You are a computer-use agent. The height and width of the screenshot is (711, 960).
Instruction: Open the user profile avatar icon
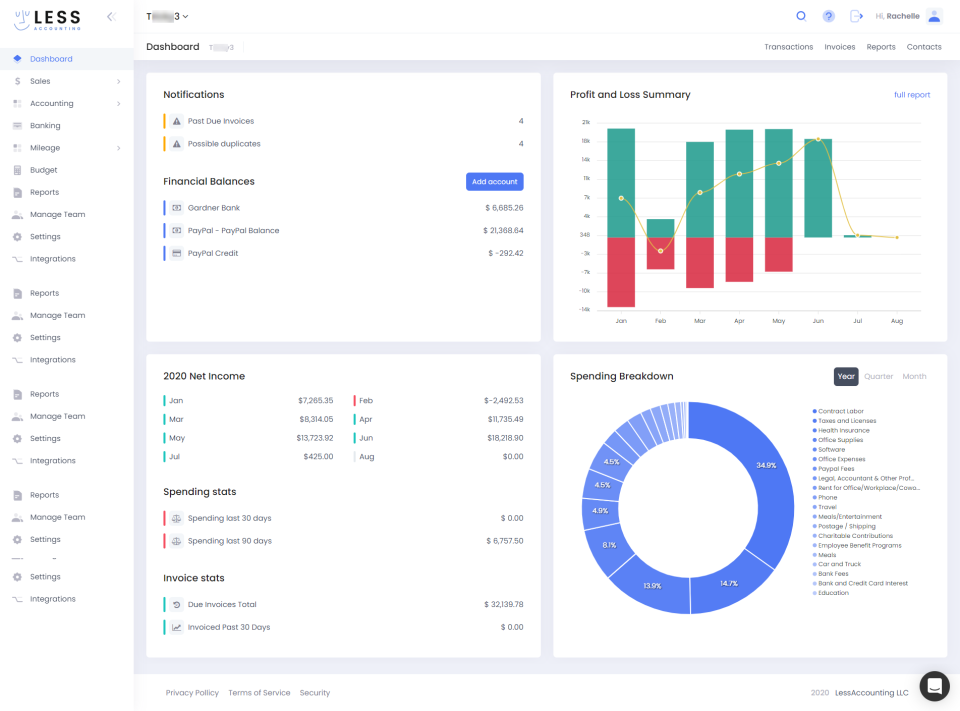tap(934, 16)
